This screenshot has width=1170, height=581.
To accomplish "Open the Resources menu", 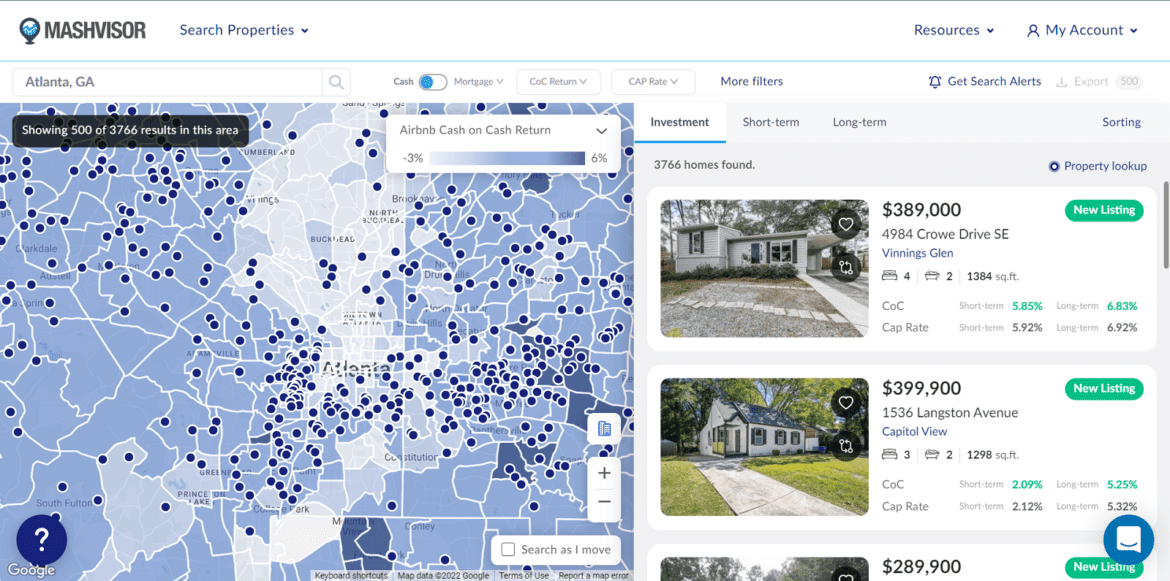I will [x=953, y=30].
